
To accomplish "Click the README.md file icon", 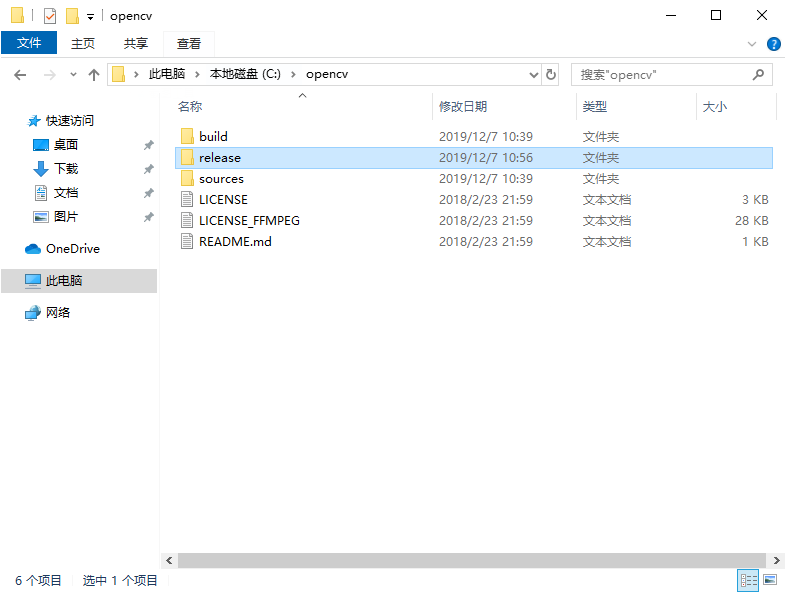I will click(x=187, y=242).
